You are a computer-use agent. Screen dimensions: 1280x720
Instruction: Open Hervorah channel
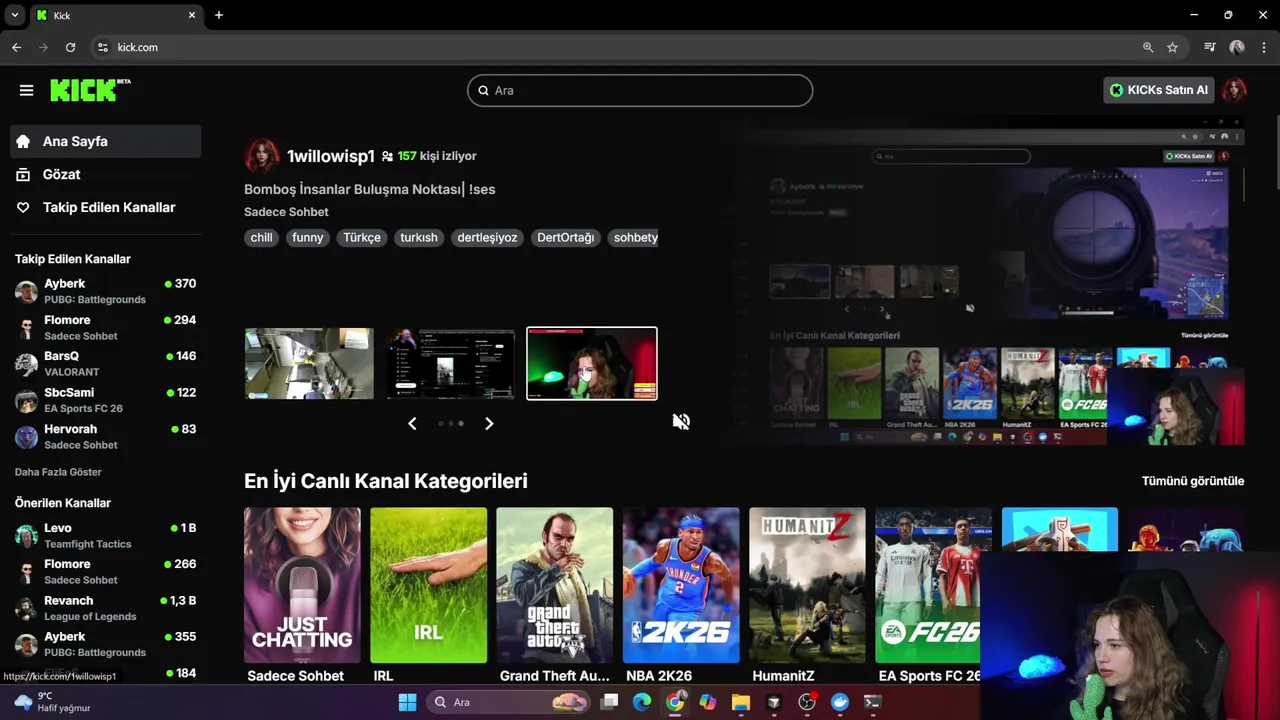[x=105, y=437]
